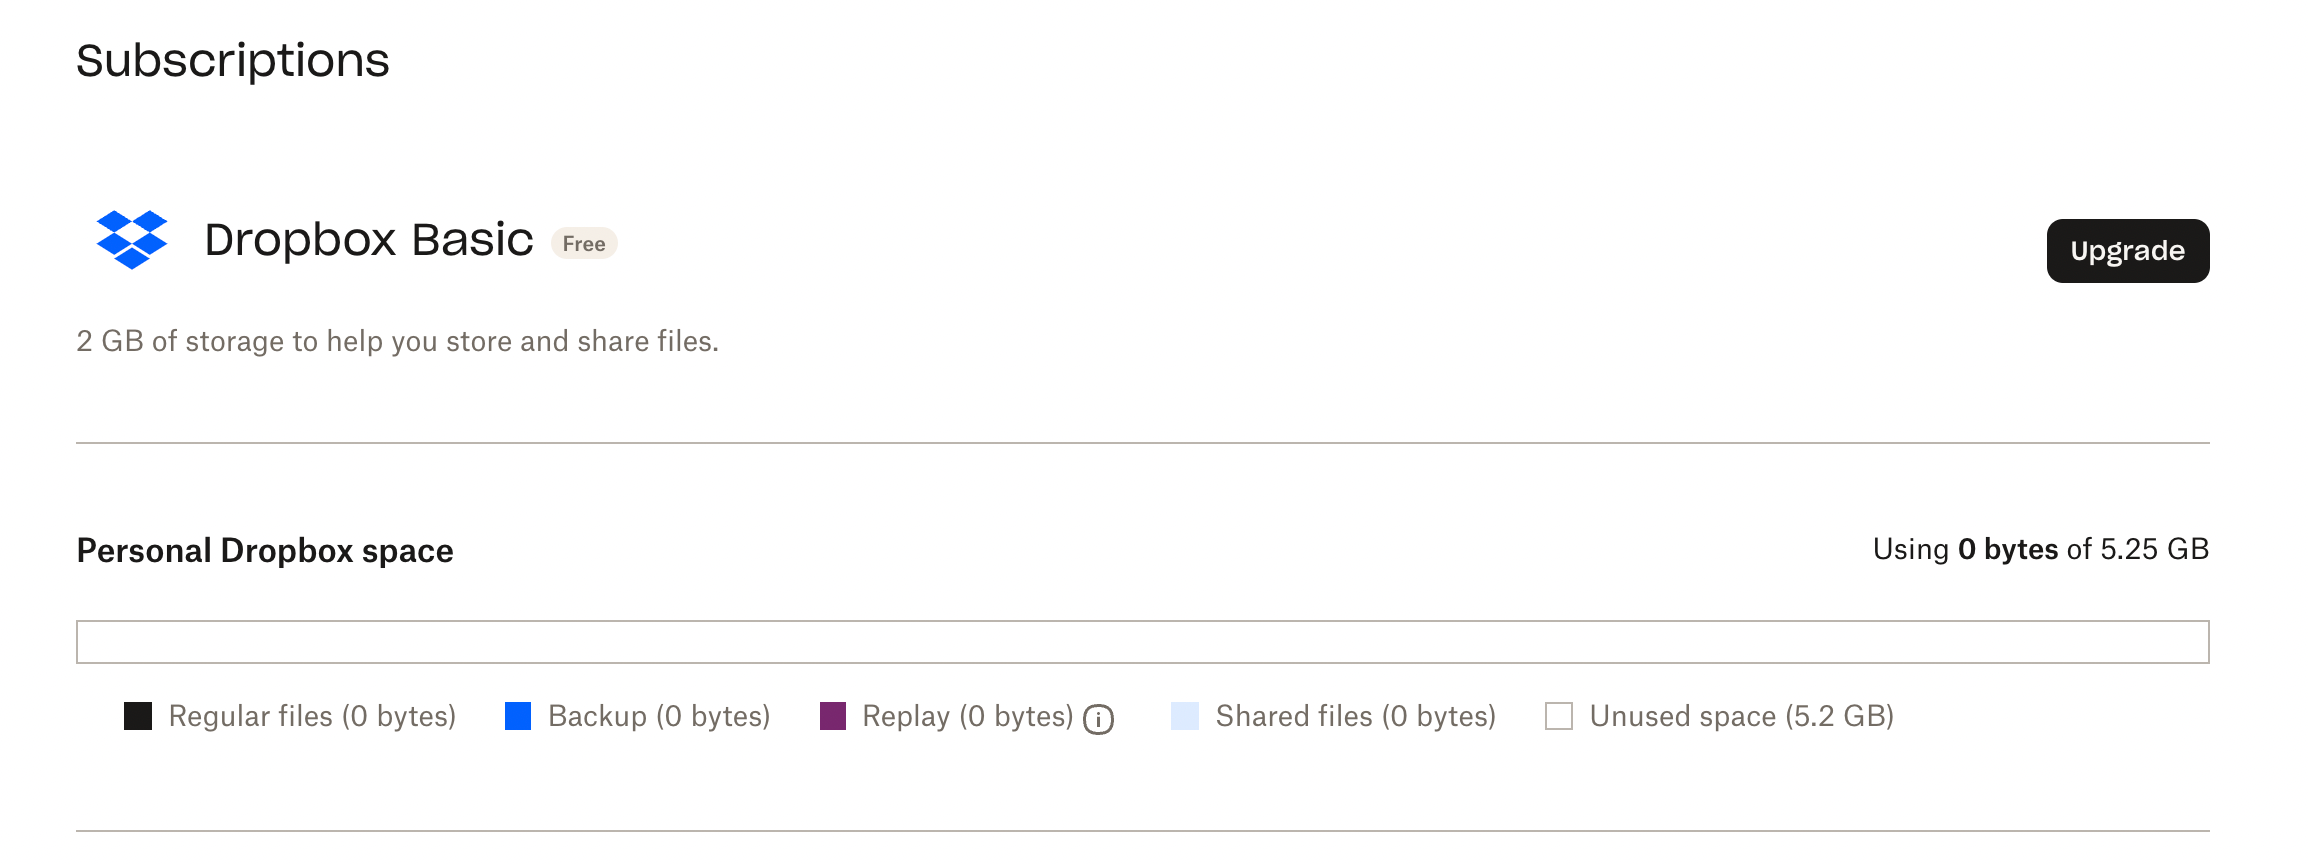Click the empty Unused space swatch
Viewport: 2308px width, 864px height.
click(x=1559, y=716)
